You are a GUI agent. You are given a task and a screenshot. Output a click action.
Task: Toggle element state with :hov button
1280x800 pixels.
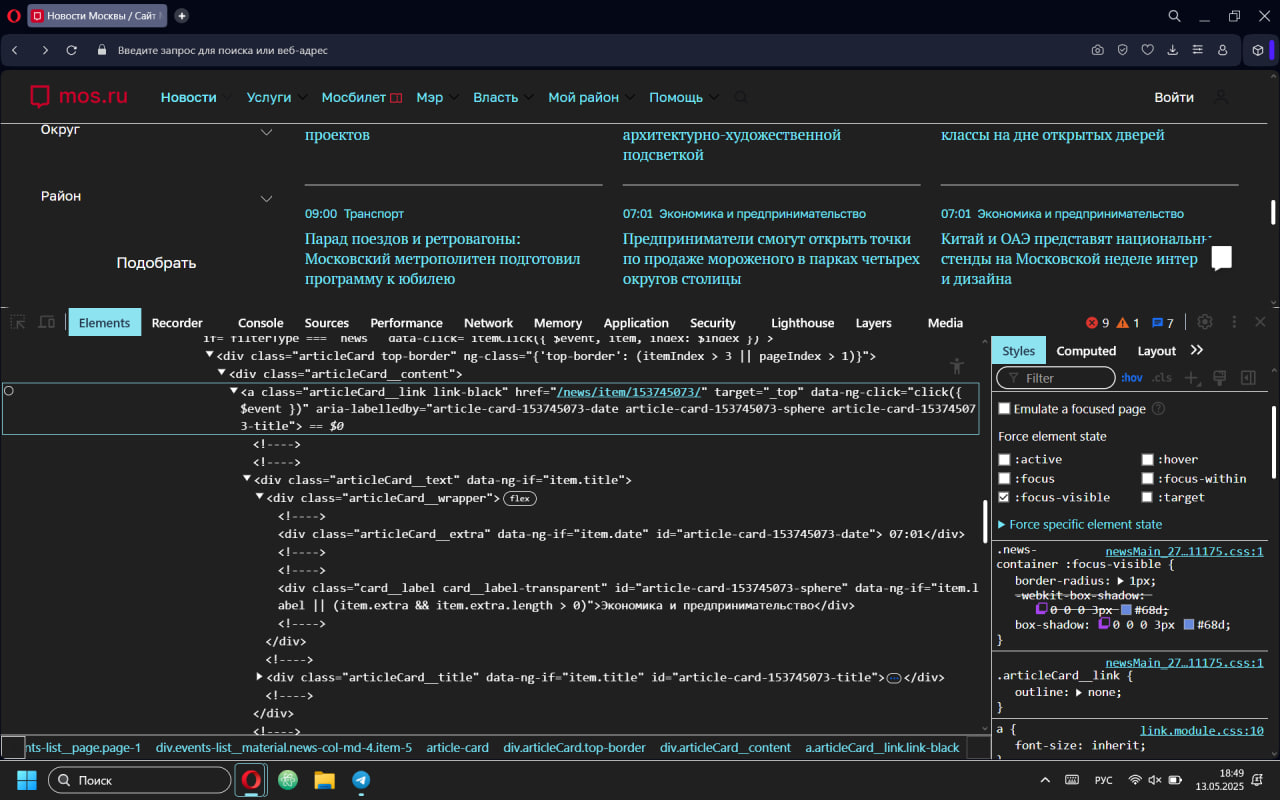1131,377
